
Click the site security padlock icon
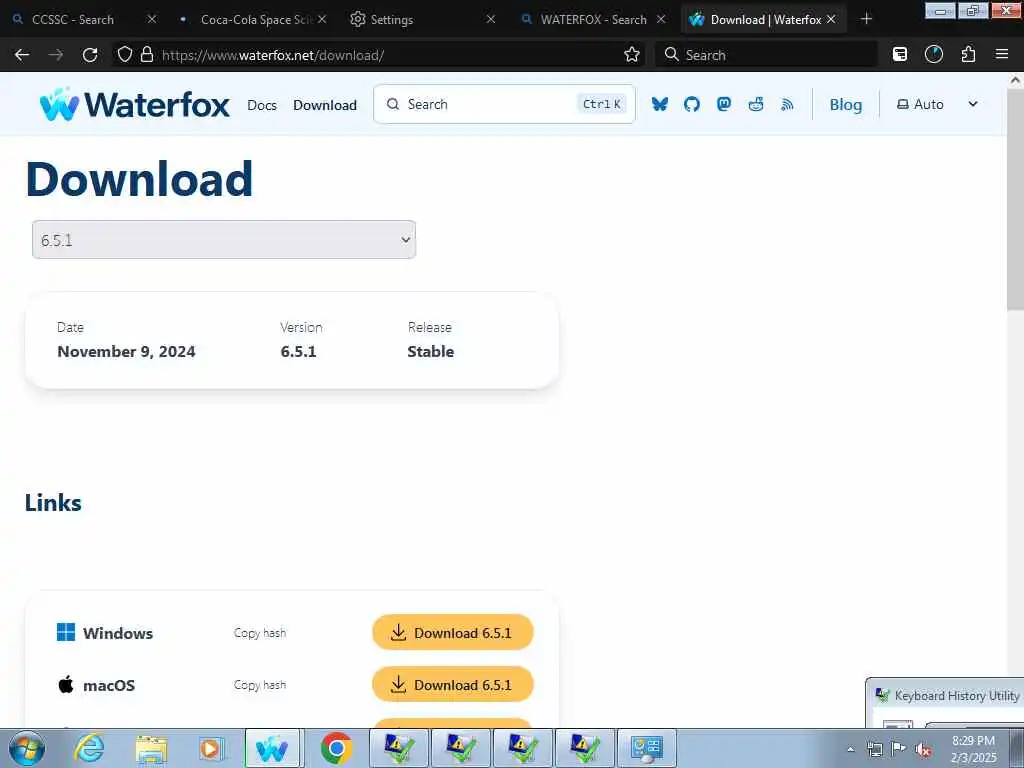click(147, 54)
